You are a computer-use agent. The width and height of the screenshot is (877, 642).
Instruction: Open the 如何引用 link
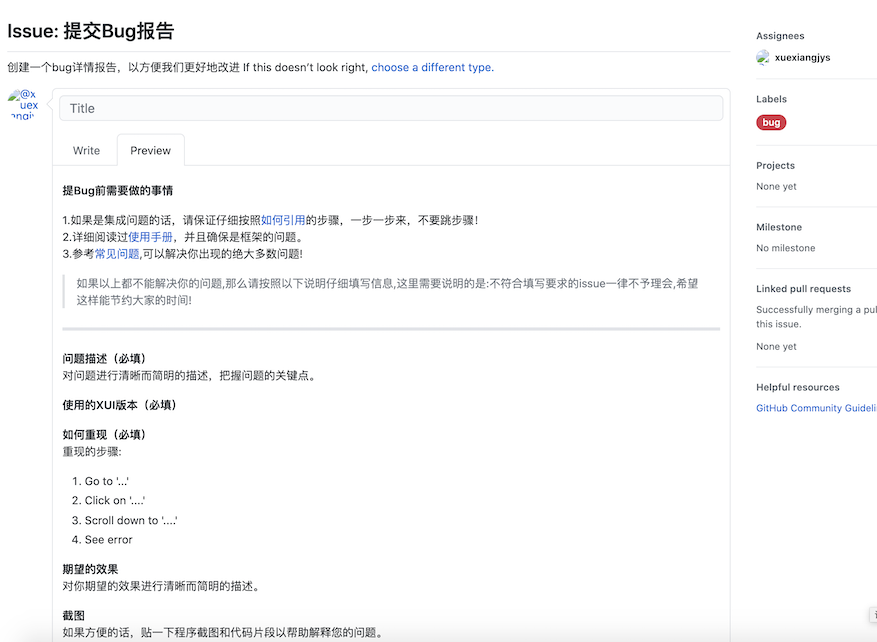(x=283, y=220)
